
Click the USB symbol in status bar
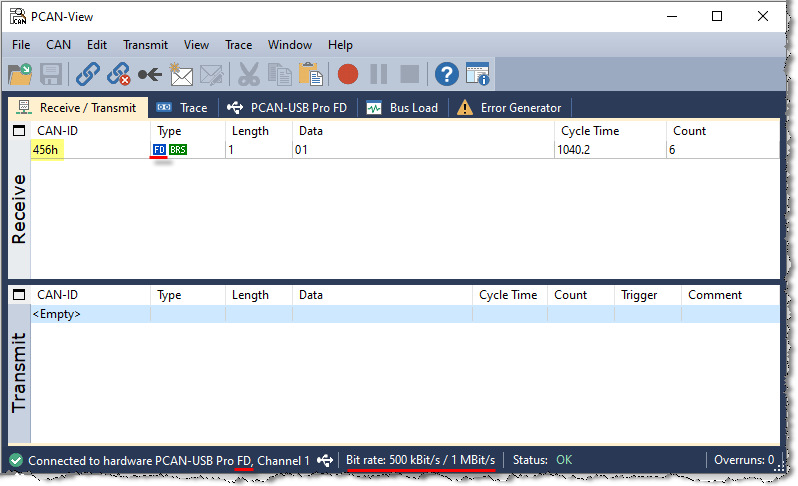(325, 461)
